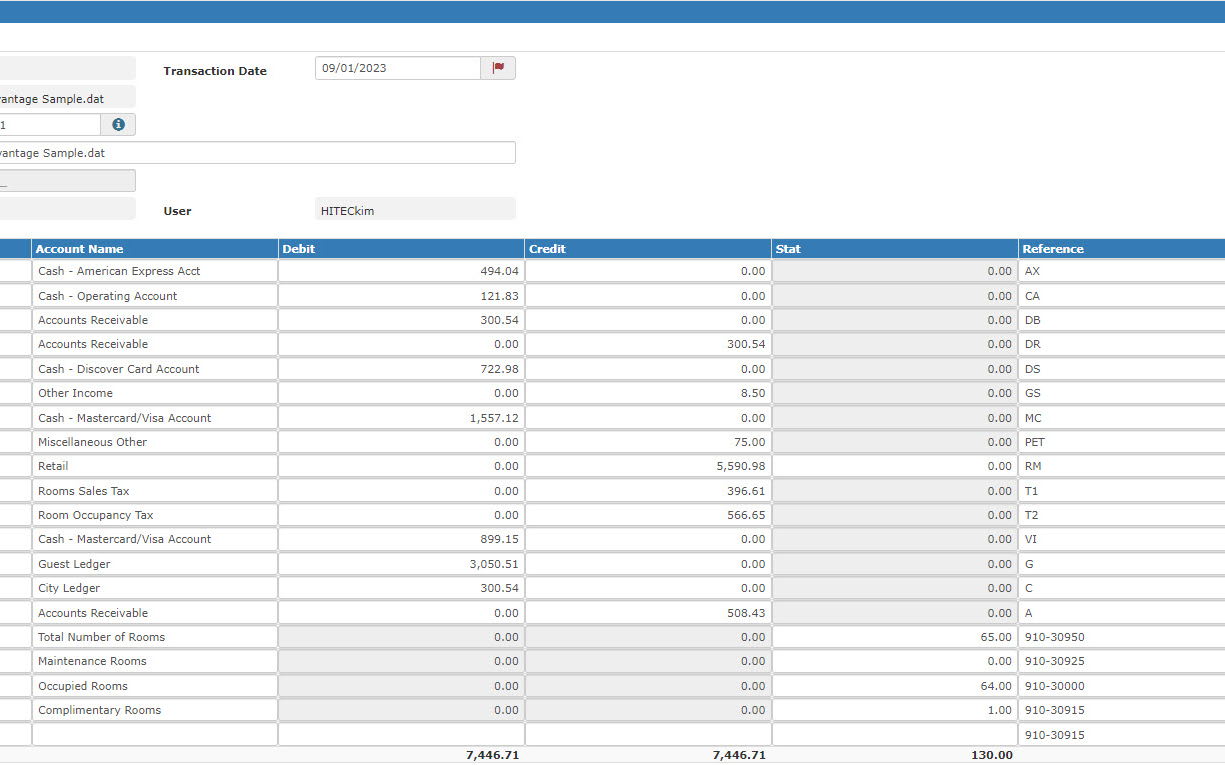The width and height of the screenshot is (1225, 765).
Task: Select Credit cell for Retail row
Action: click(647, 466)
